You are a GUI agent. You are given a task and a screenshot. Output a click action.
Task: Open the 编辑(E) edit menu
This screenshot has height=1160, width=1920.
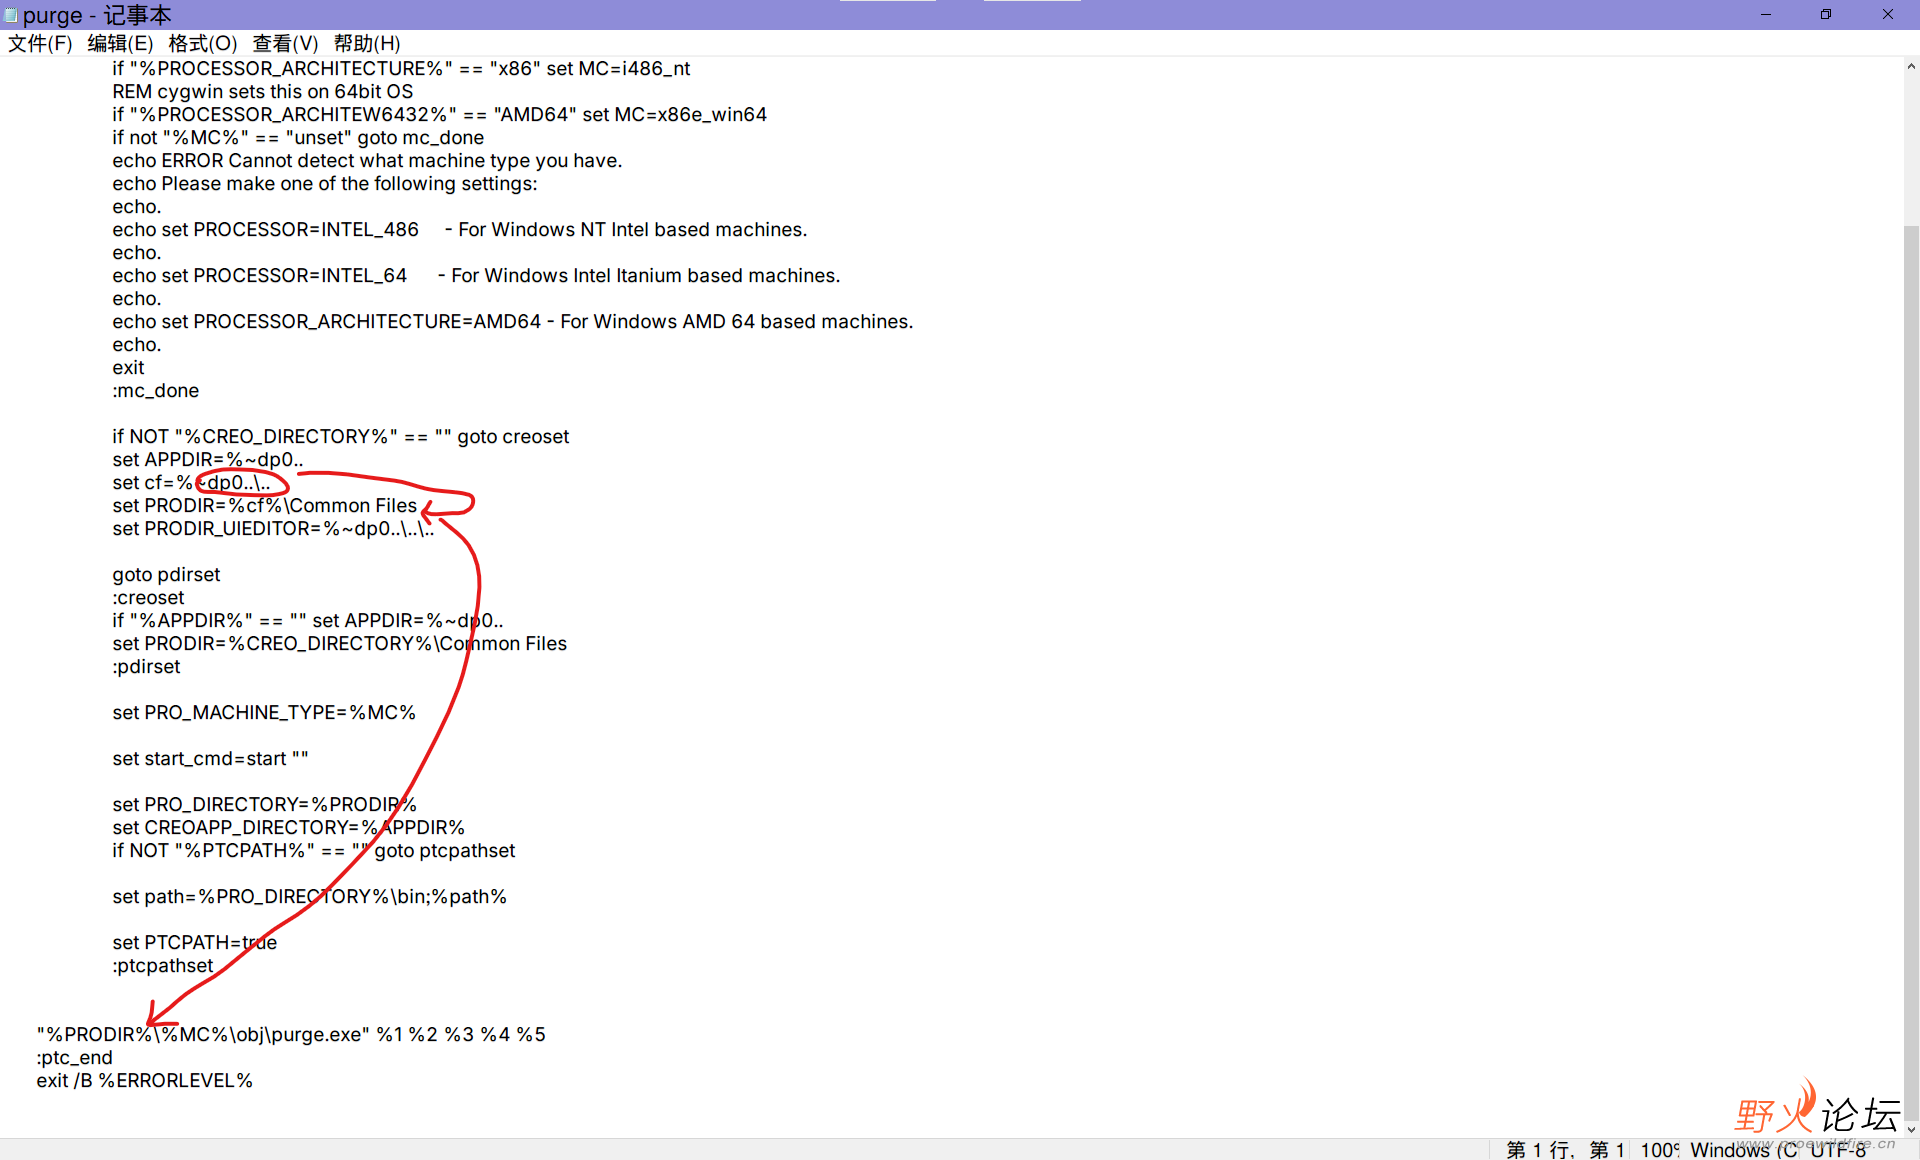pyautogui.click(x=120, y=43)
